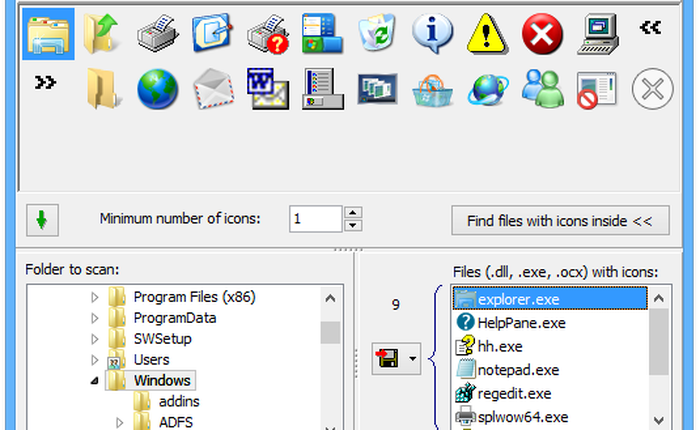Click the green down arrow button
700x430 pixels.
(x=42, y=220)
